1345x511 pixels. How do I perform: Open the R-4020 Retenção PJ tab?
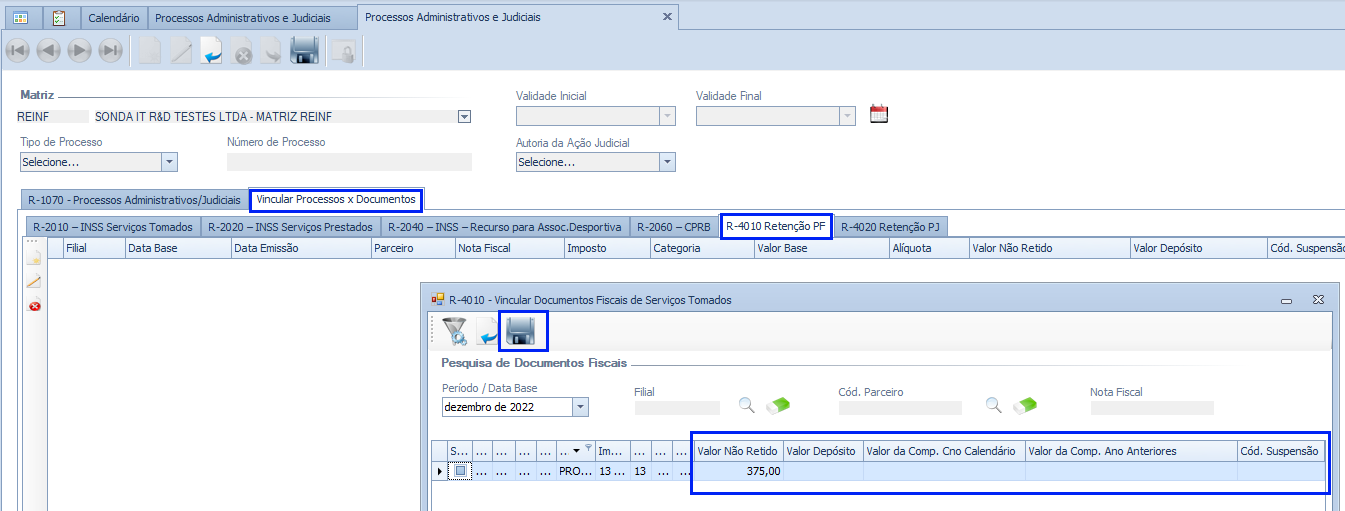890,227
